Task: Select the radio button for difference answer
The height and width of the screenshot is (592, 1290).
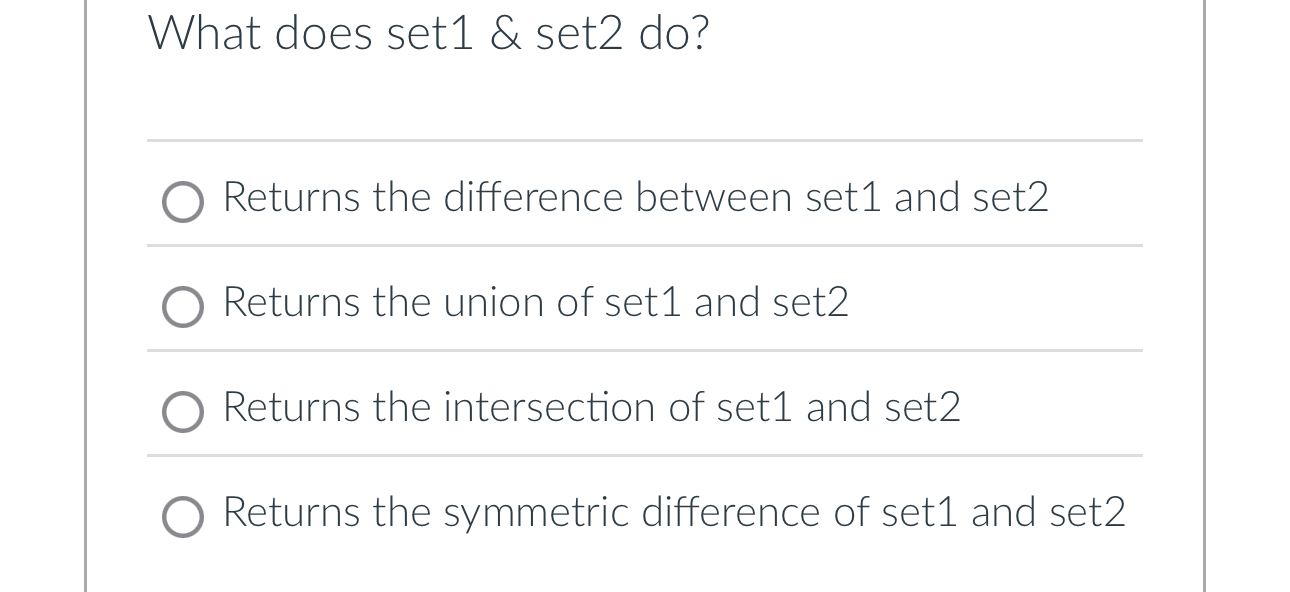Action: pos(183,202)
